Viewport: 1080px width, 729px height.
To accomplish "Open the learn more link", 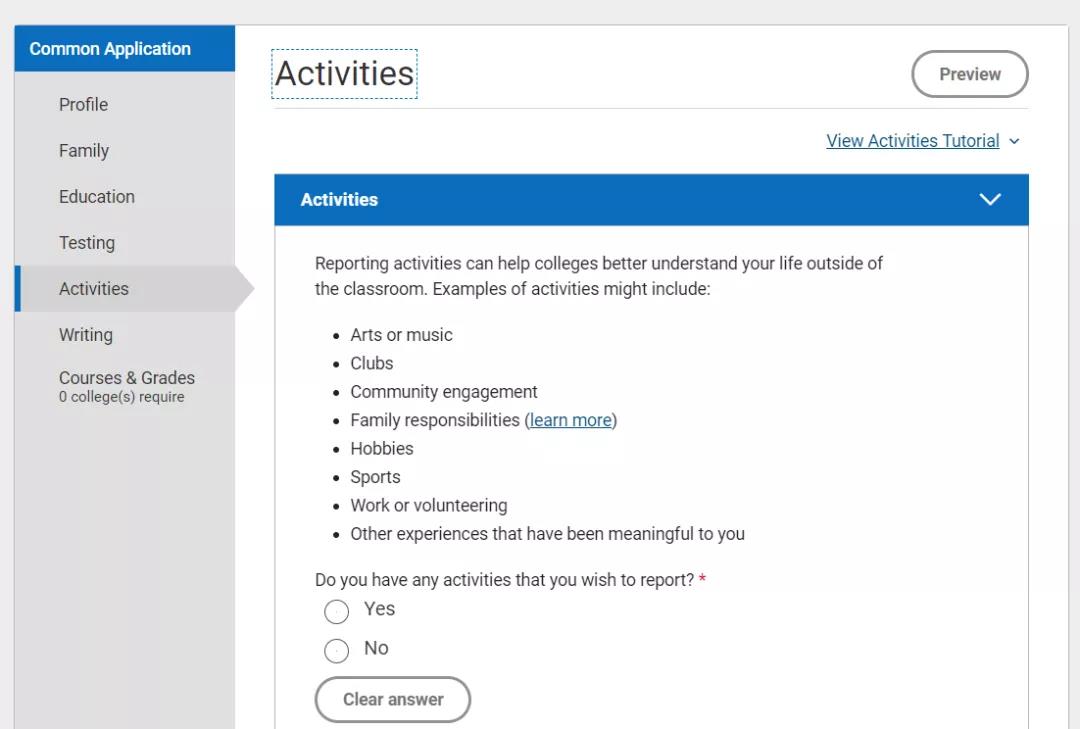I will point(570,420).
